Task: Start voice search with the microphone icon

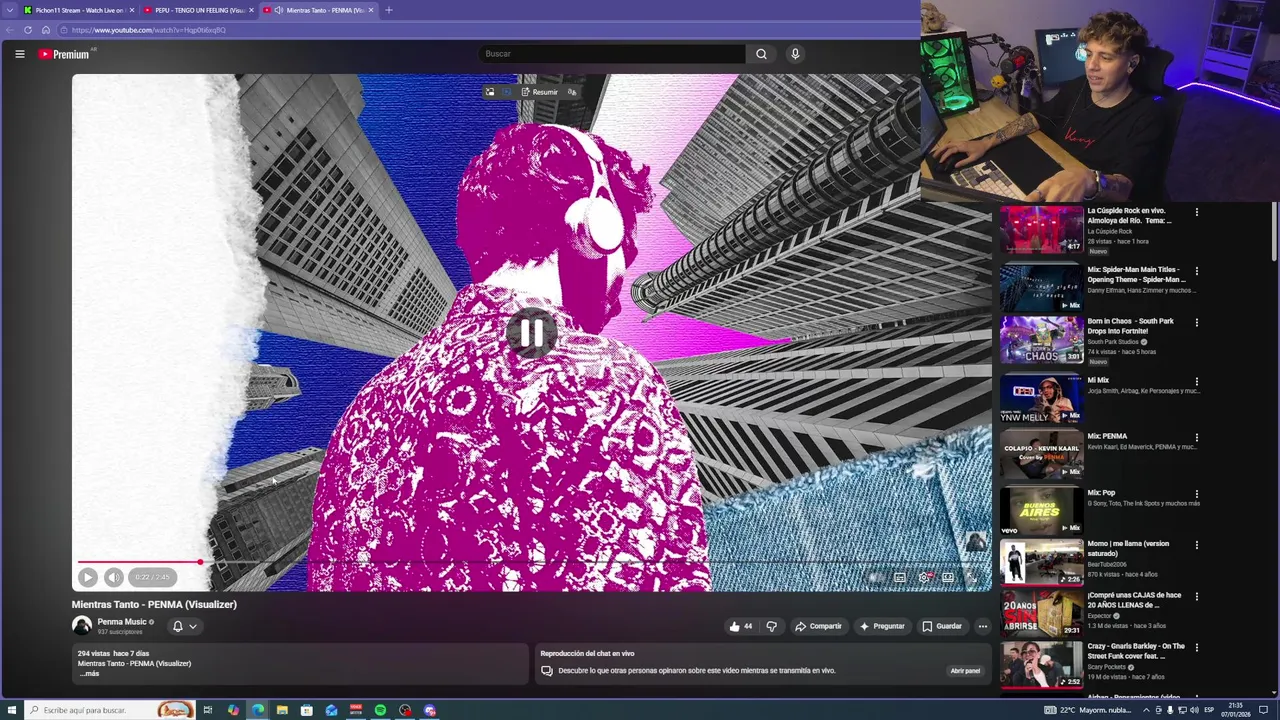Action: pos(795,54)
